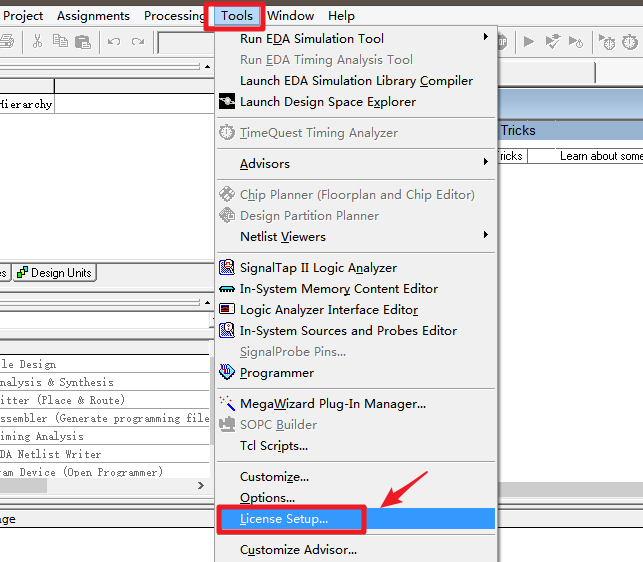Open the Assignments menu
The height and width of the screenshot is (562, 643).
point(93,16)
